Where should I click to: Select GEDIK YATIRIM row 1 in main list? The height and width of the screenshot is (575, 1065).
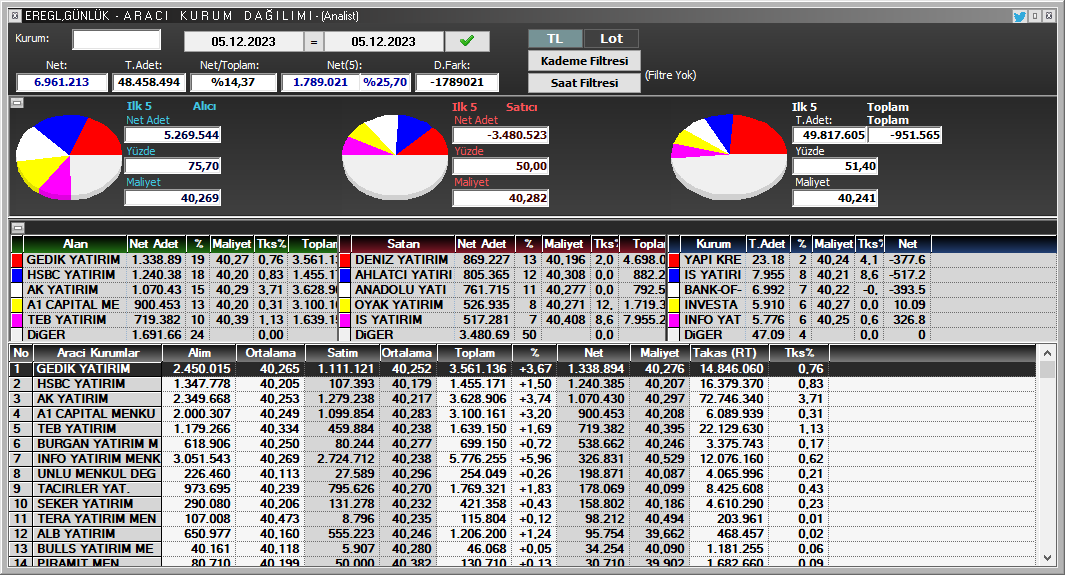click(522, 369)
